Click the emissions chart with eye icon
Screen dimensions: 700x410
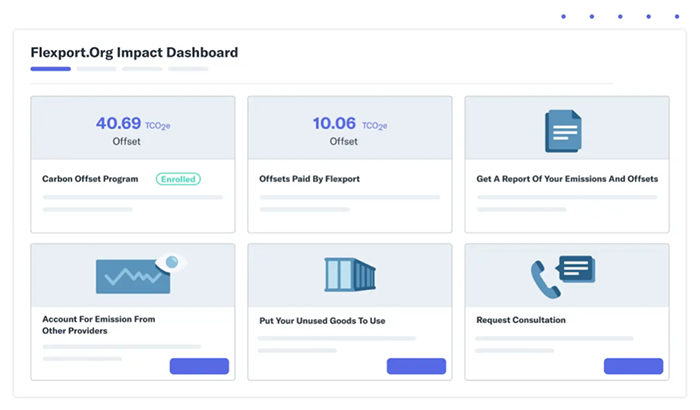pos(141,273)
